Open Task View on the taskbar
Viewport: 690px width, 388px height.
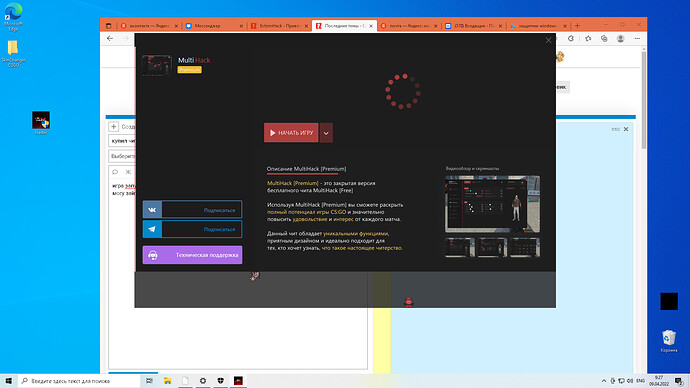[x=150, y=381]
